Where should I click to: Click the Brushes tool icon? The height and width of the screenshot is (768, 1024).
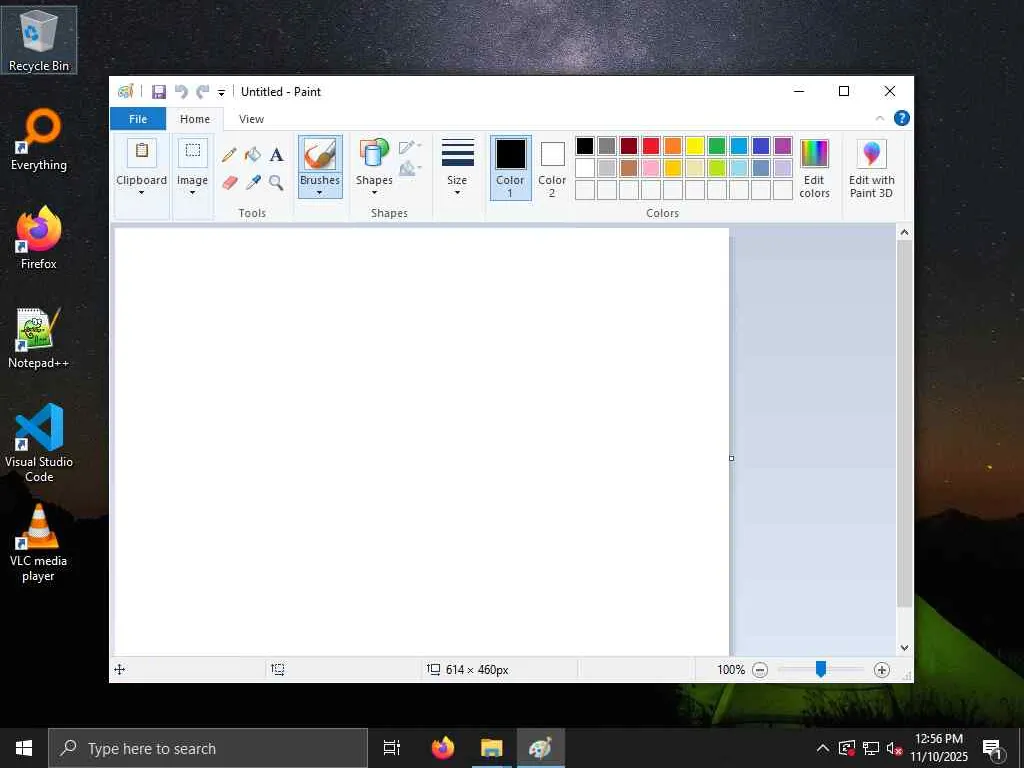pos(320,154)
